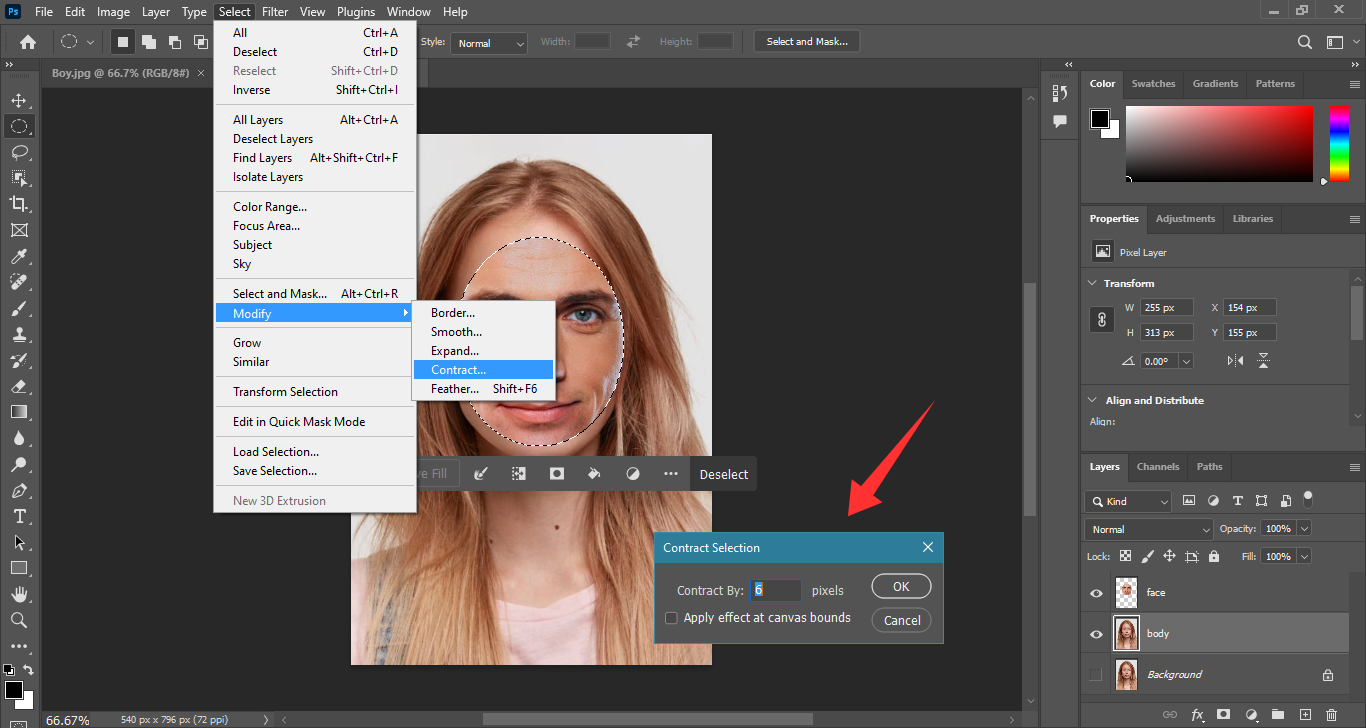Switch to the Swatches tab

pos(1153,84)
